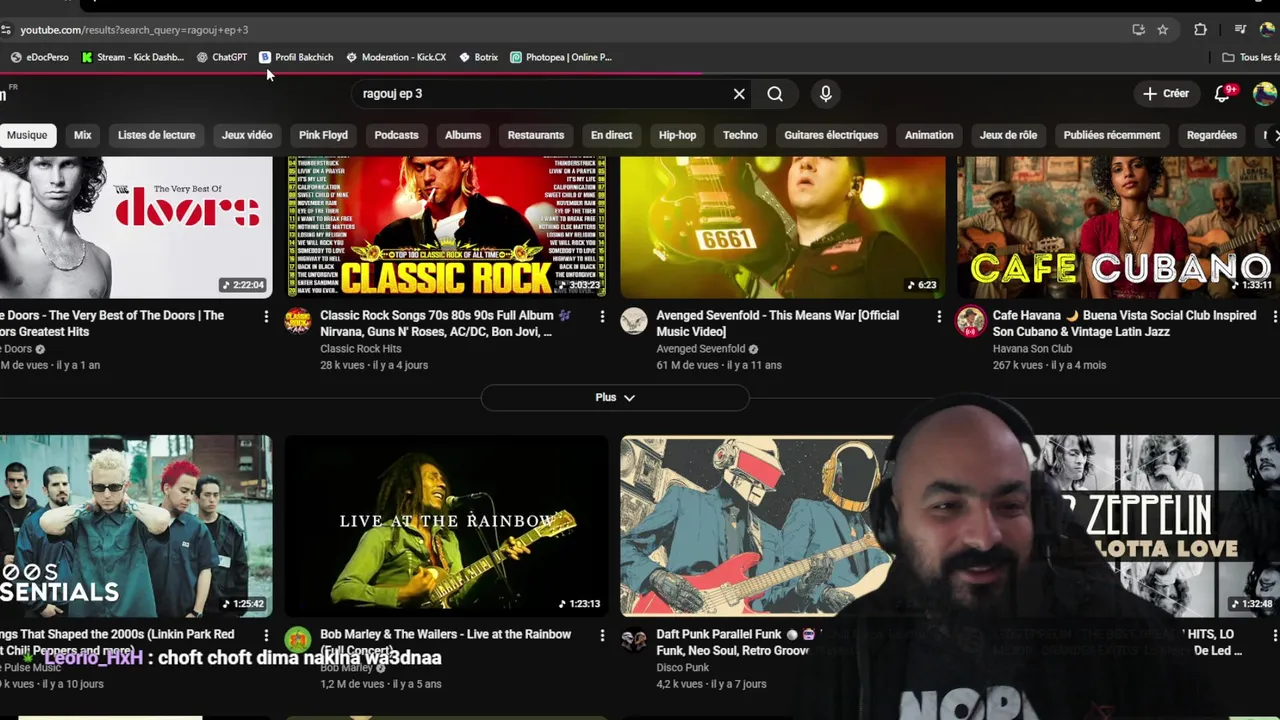This screenshot has width=1280, height=720.
Task: Open options menu for Classic Rock Songs video
Action: [602, 316]
